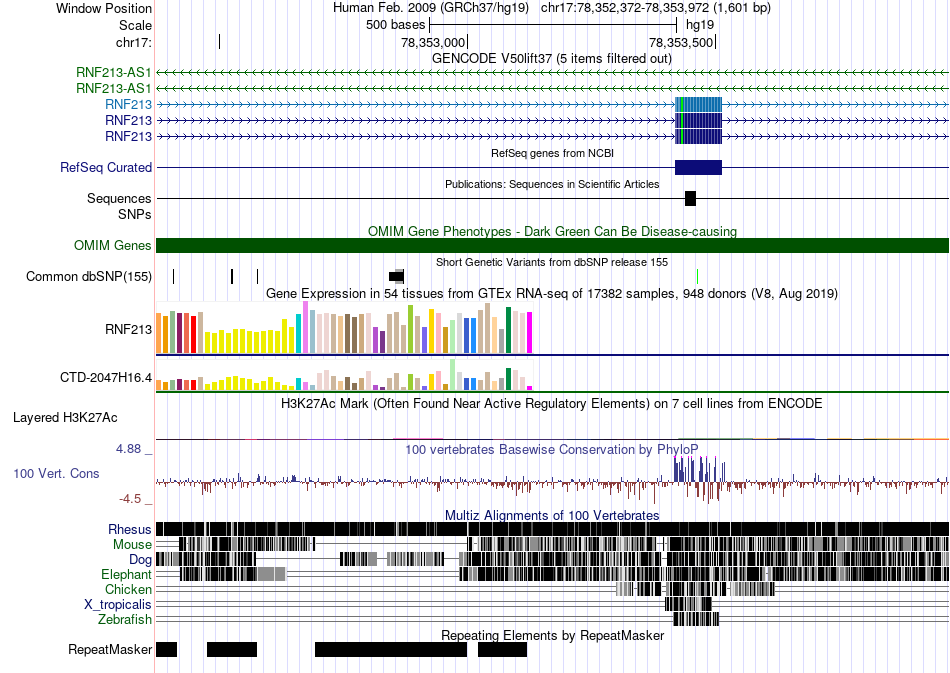This screenshot has height=673, width=950.
Task: Open the Short Genetic Variants dbSNP title
Action: click(552, 262)
